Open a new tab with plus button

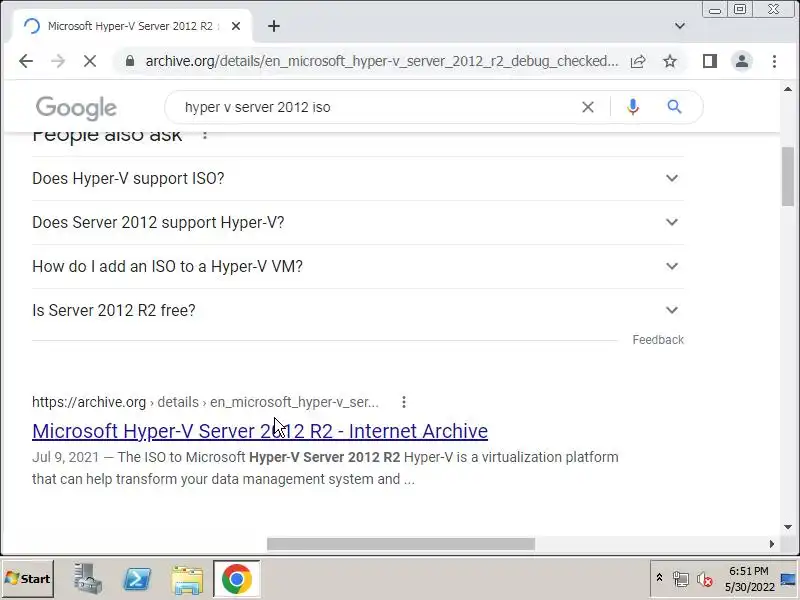coord(274,26)
